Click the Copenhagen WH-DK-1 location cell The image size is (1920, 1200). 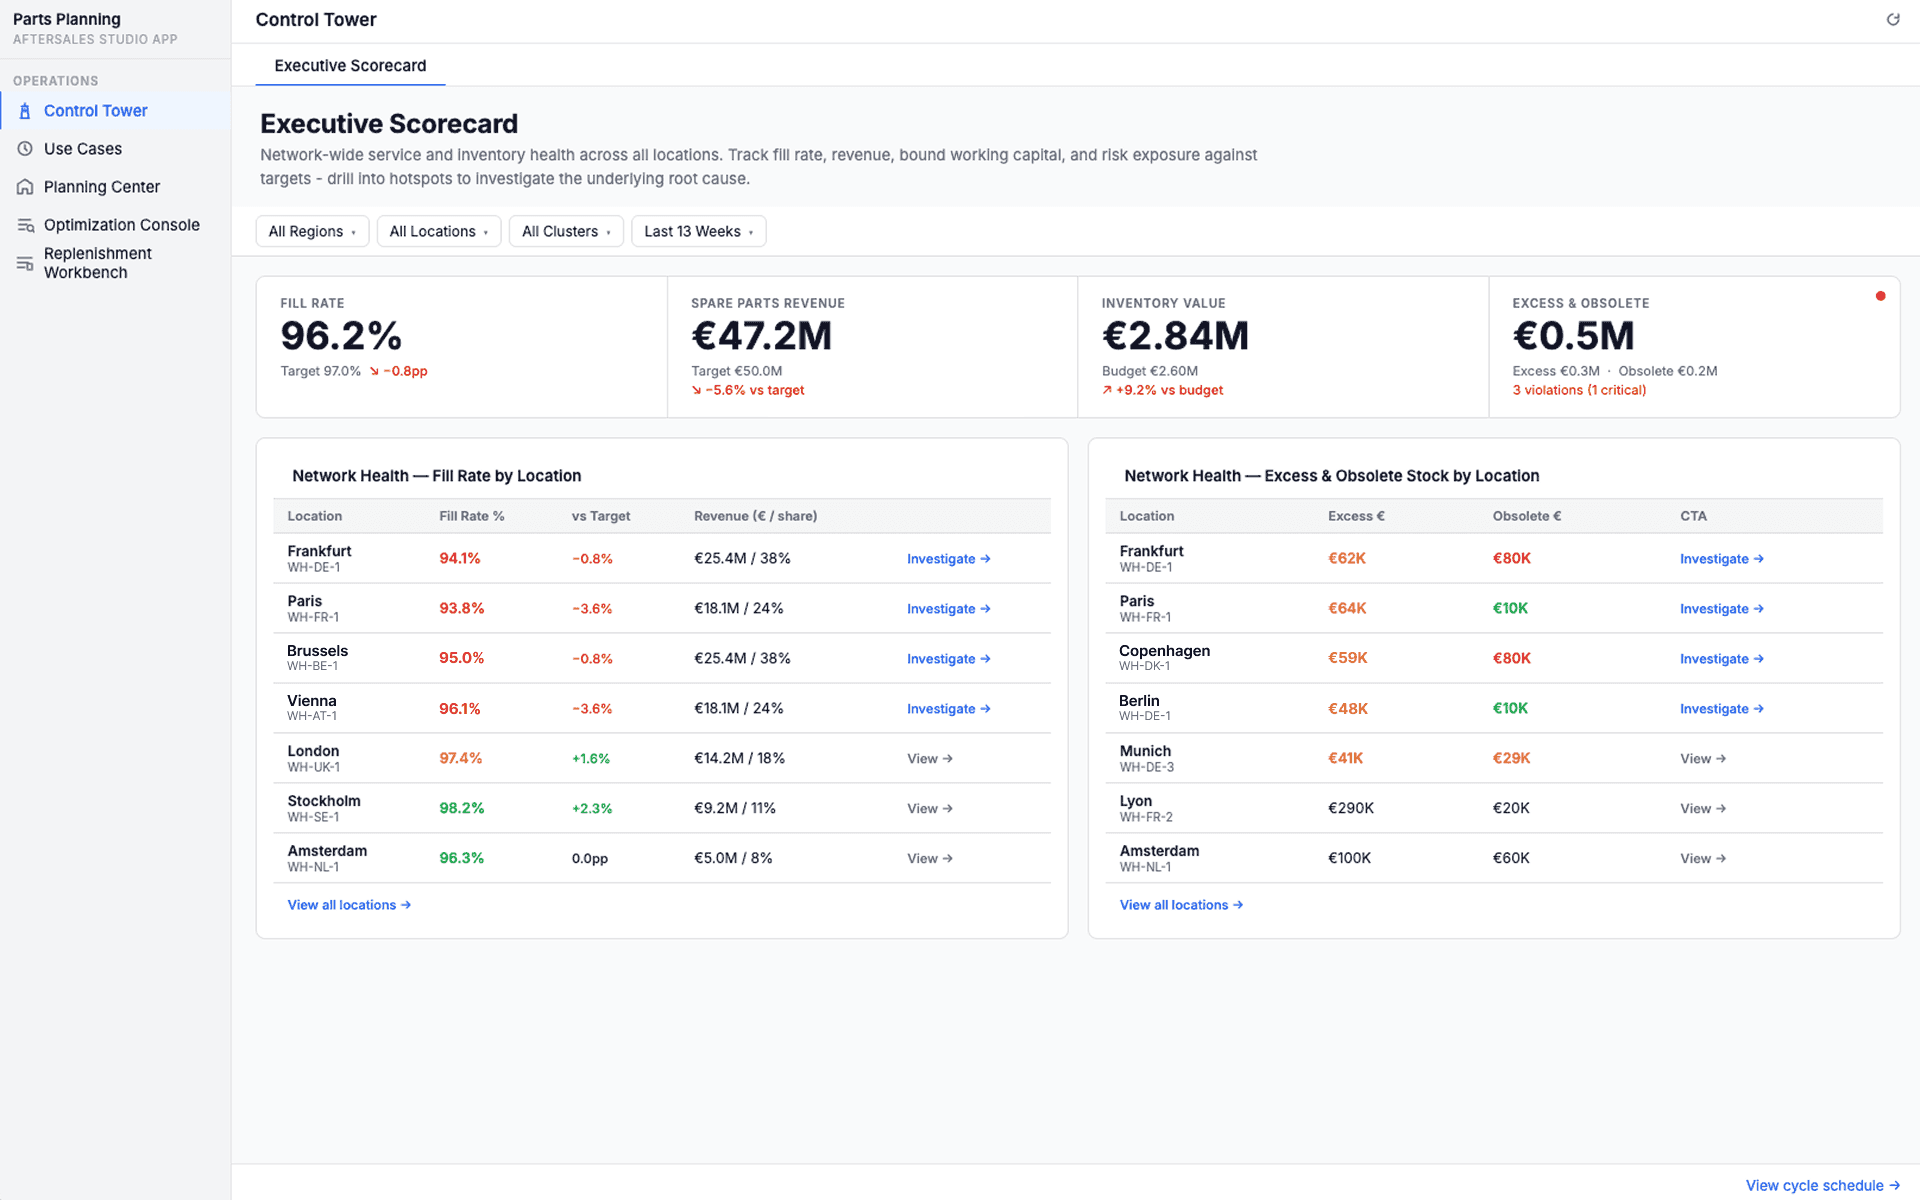click(1165, 657)
